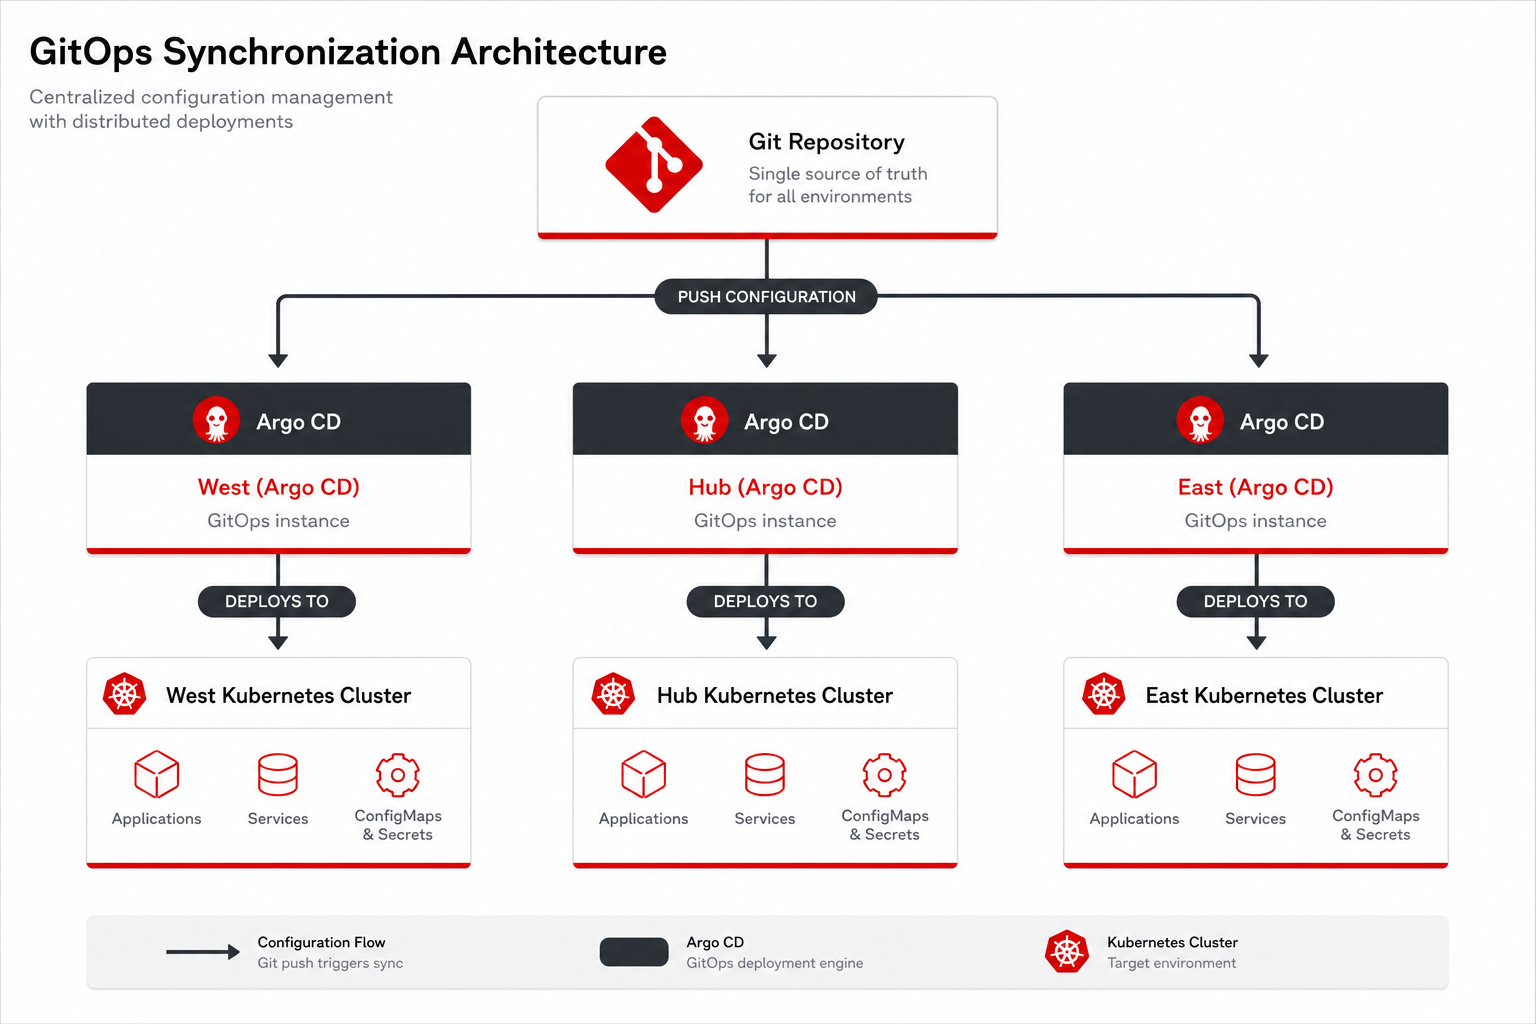
Task: Click the Kubernetes wheel icon beside Hub Kubernetes Cluster
Action: pos(613,693)
